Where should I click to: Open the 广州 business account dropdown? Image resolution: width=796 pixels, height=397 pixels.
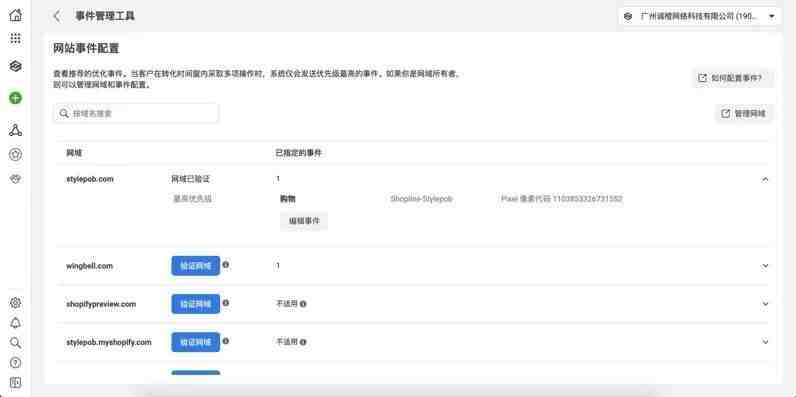click(x=700, y=16)
